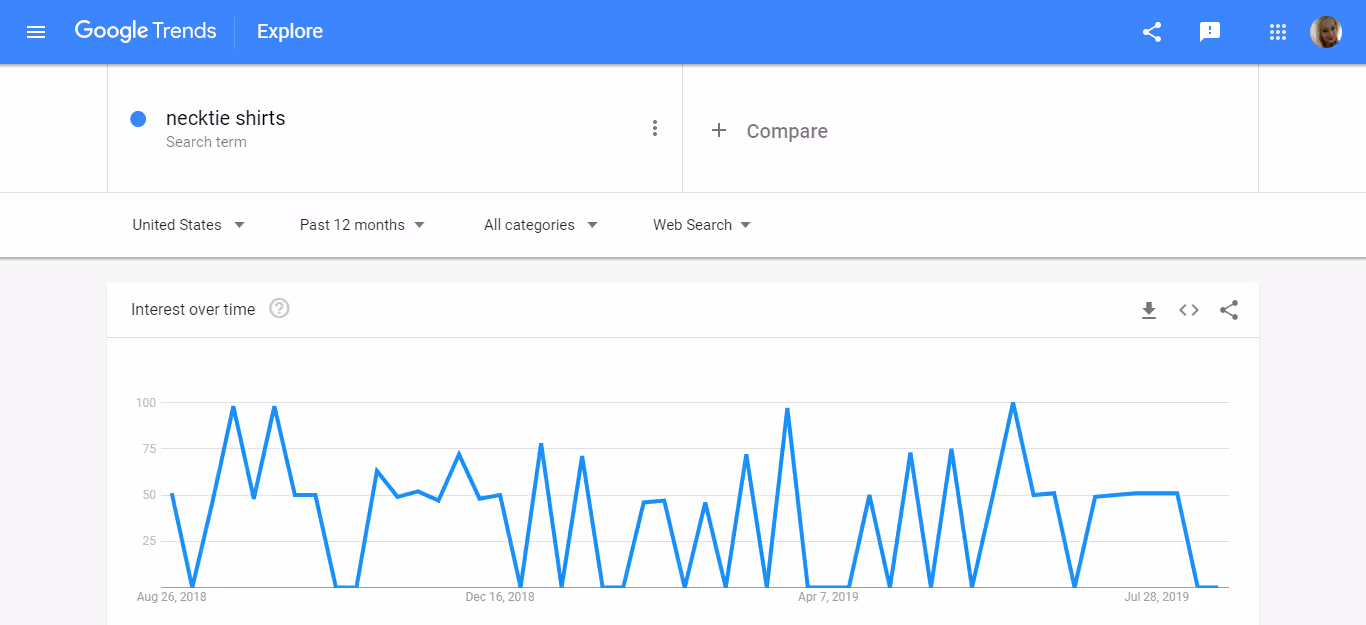Open the Google apps grid
Viewport: 1366px width, 625px height.
coord(1277,31)
